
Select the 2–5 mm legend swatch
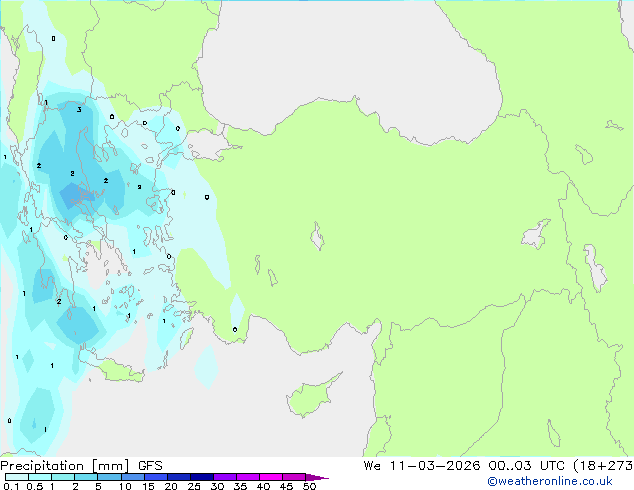click(x=86, y=477)
